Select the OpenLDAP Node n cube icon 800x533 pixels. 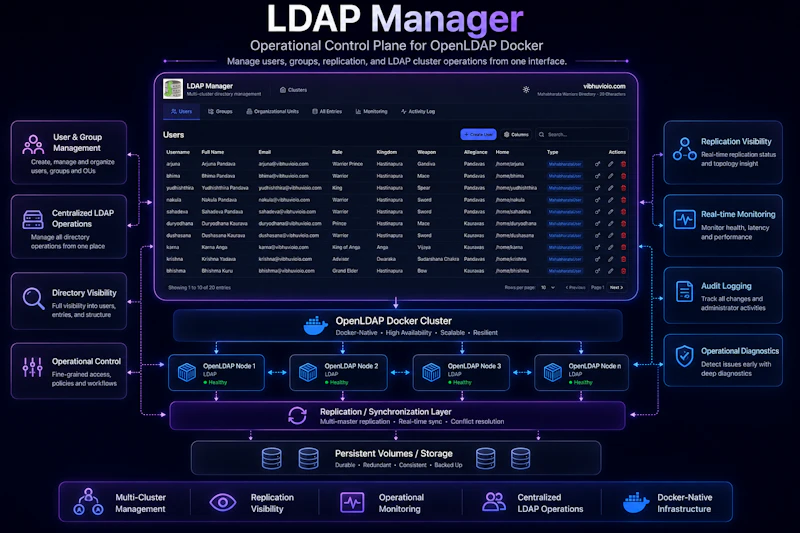click(553, 372)
